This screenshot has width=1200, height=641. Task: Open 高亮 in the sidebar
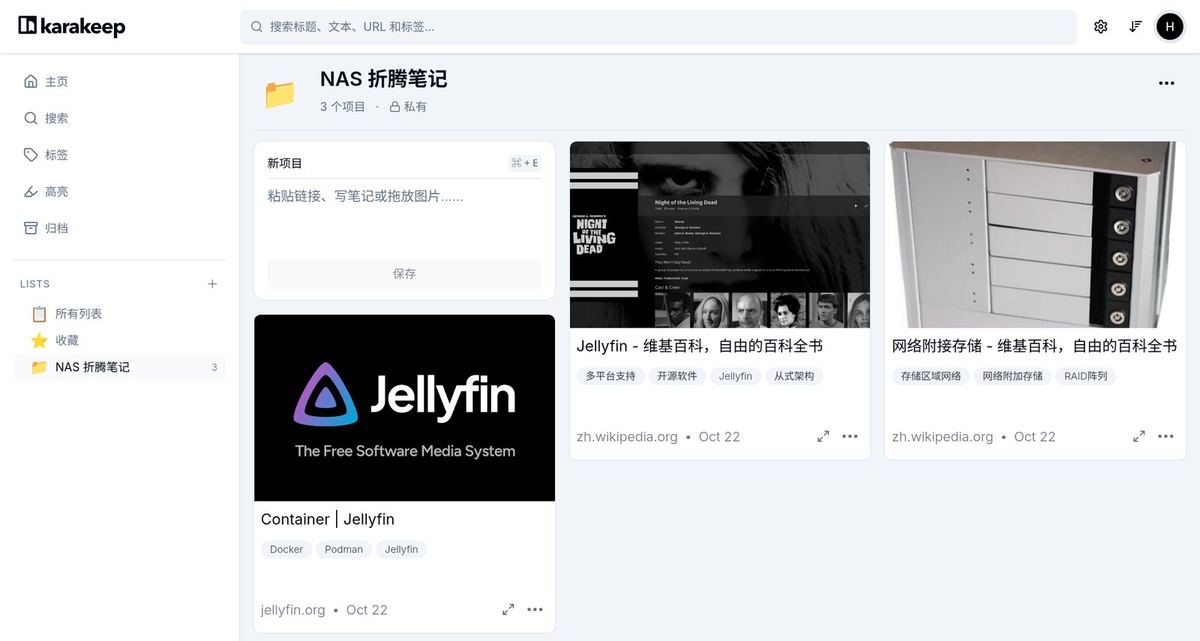pos(120,191)
